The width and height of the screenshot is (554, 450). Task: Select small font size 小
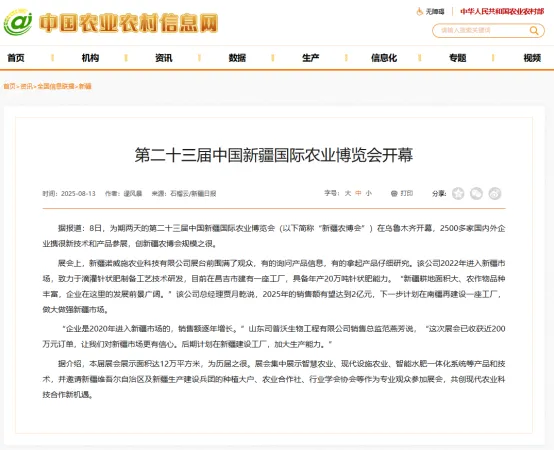(x=369, y=193)
